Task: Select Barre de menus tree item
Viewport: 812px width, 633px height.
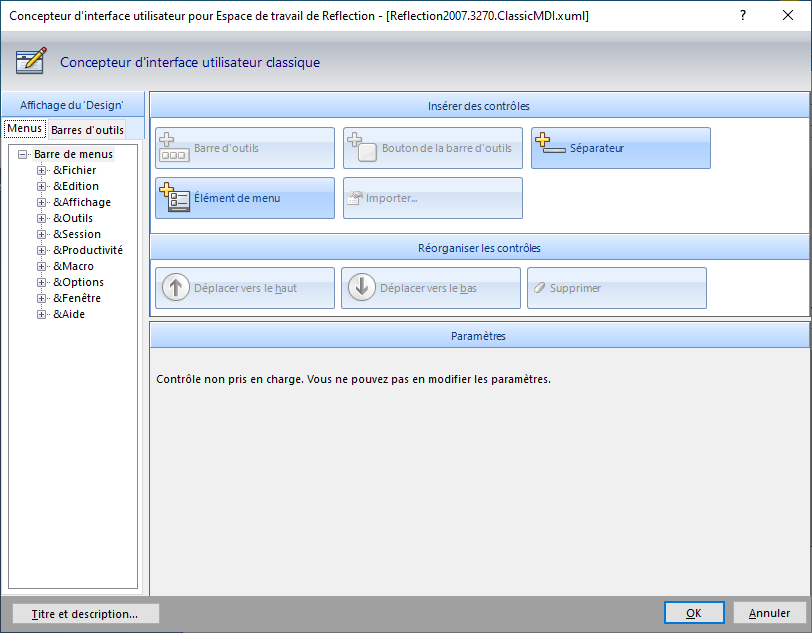Action: point(73,154)
